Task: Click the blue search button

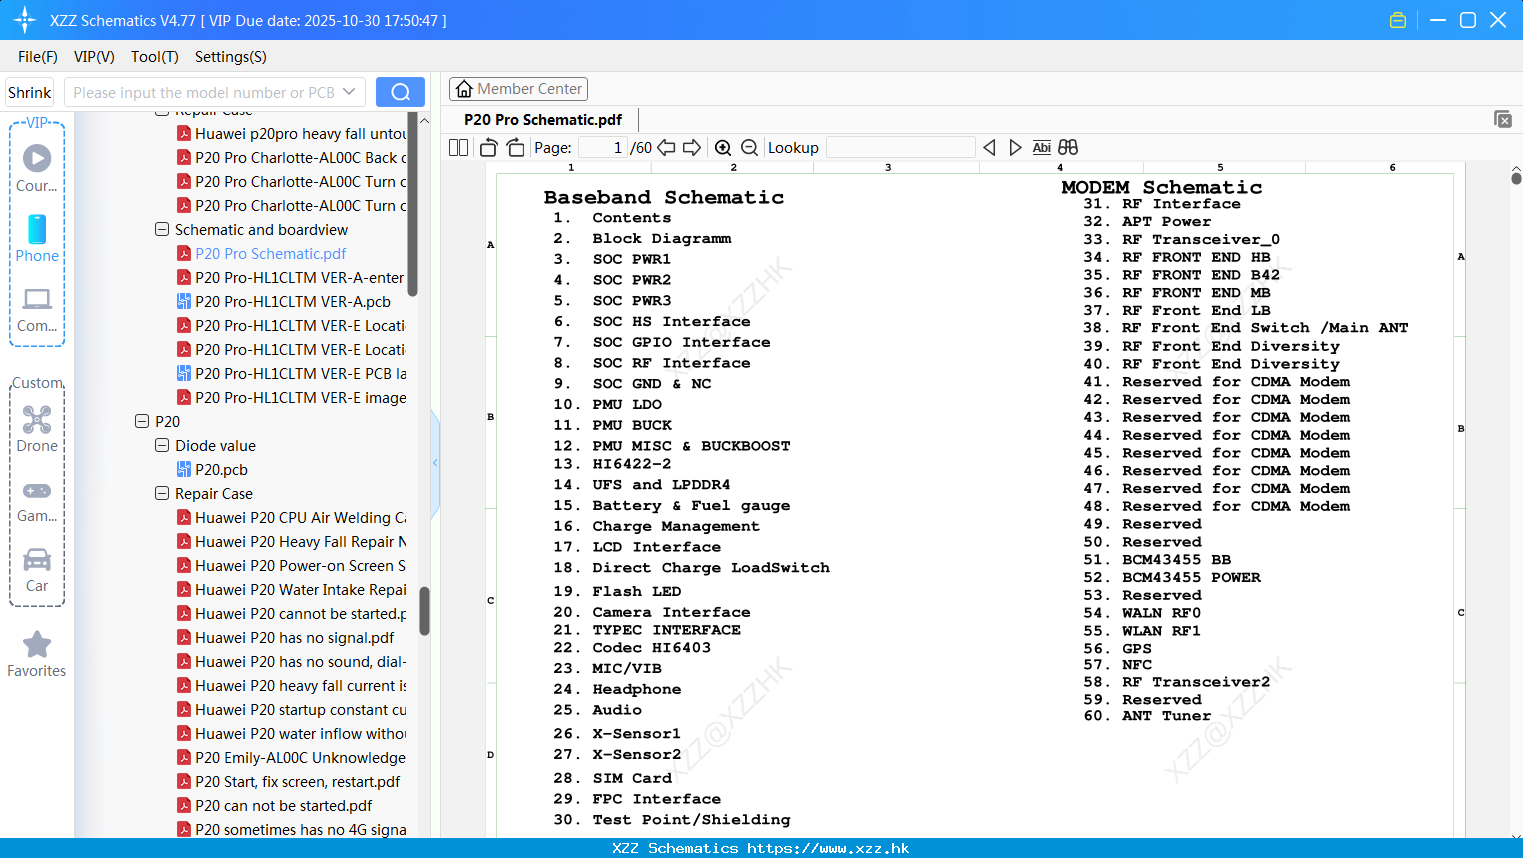Action: pos(400,92)
